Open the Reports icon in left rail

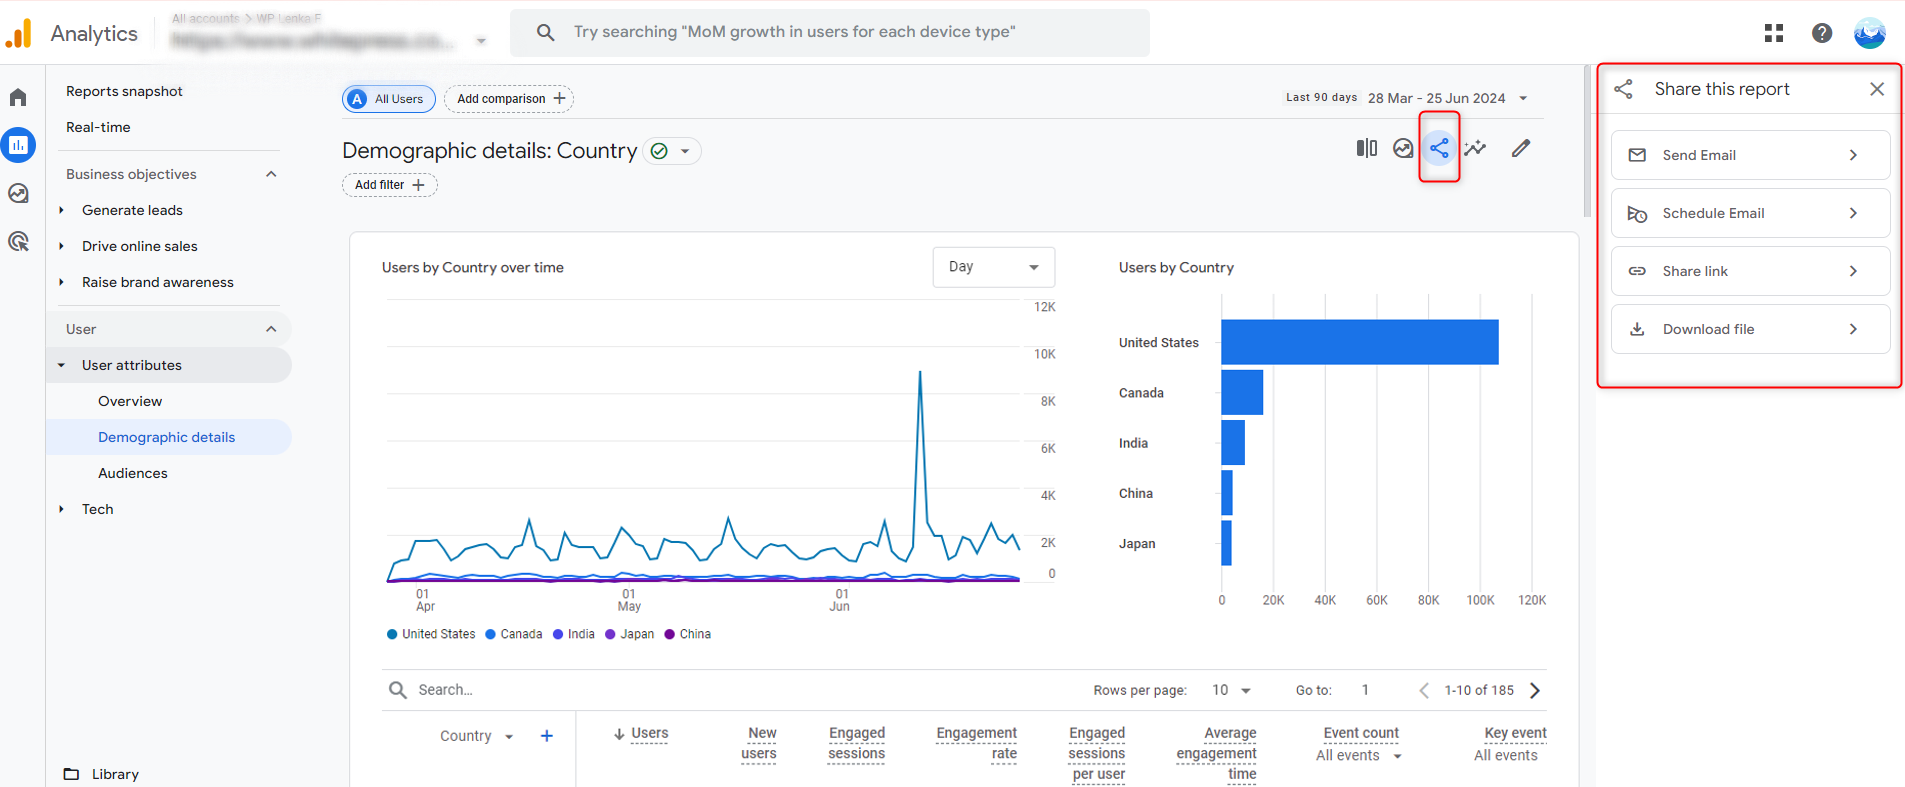coord(18,145)
